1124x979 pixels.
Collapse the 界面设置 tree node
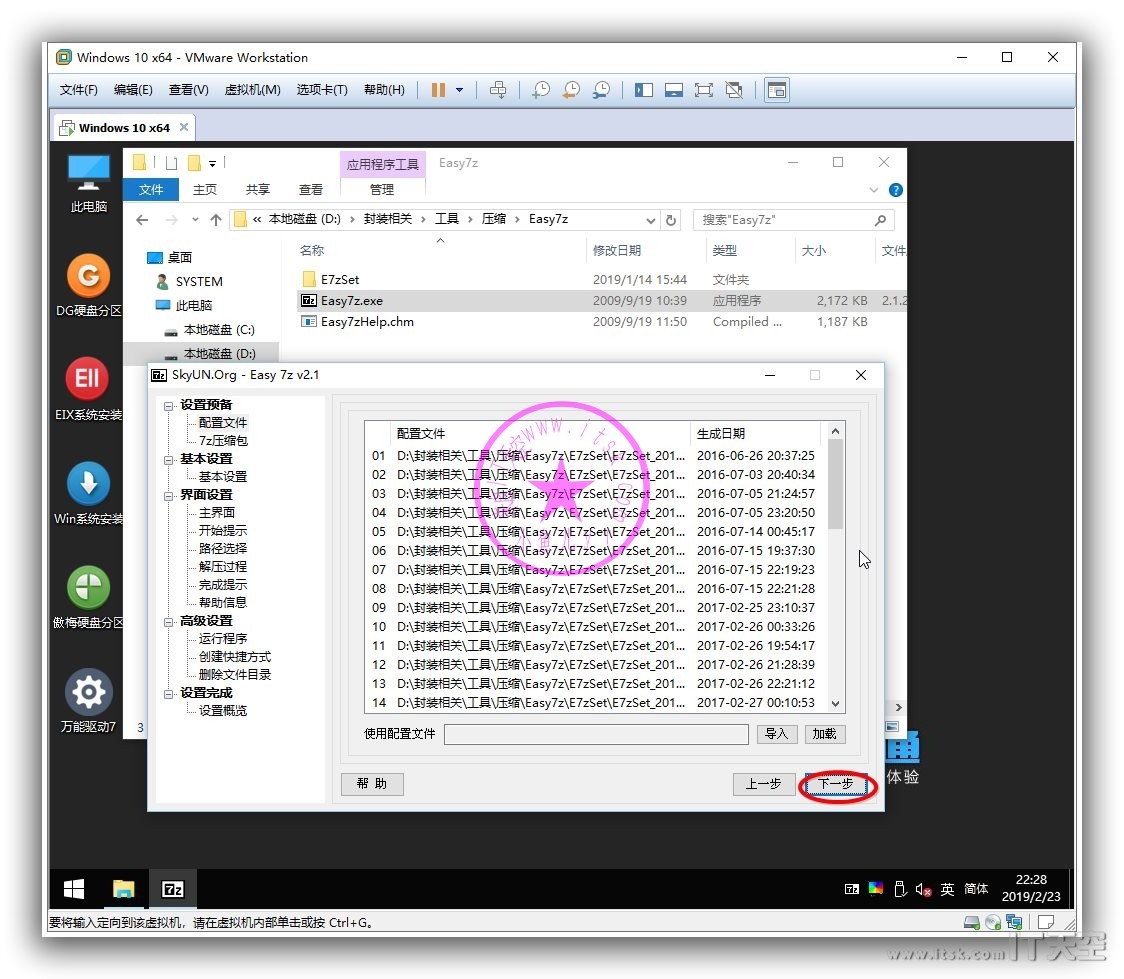168,496
